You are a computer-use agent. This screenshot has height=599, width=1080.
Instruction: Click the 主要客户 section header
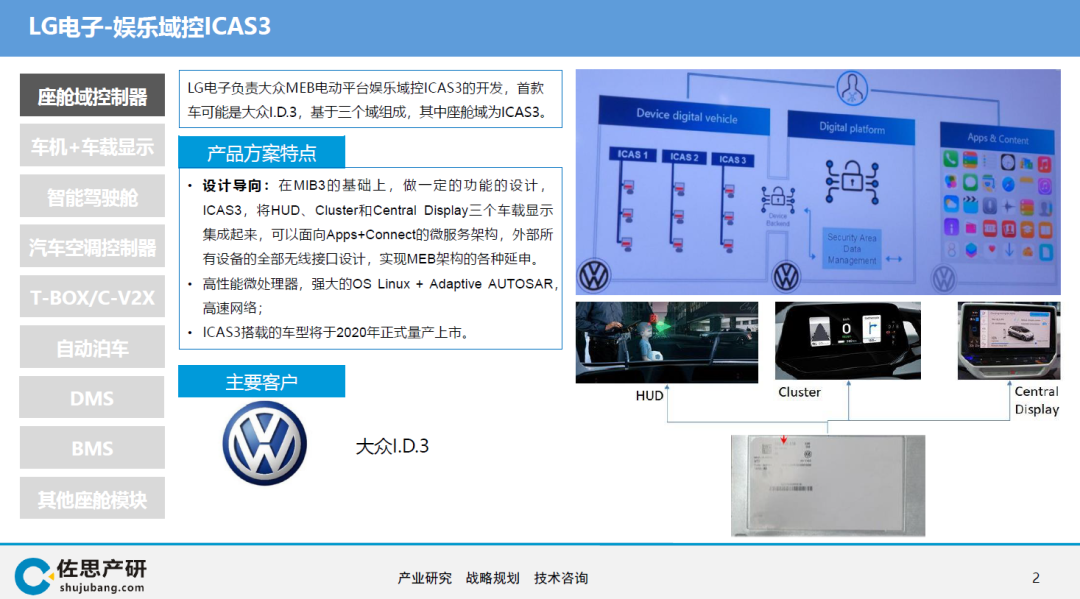point(262,381)
